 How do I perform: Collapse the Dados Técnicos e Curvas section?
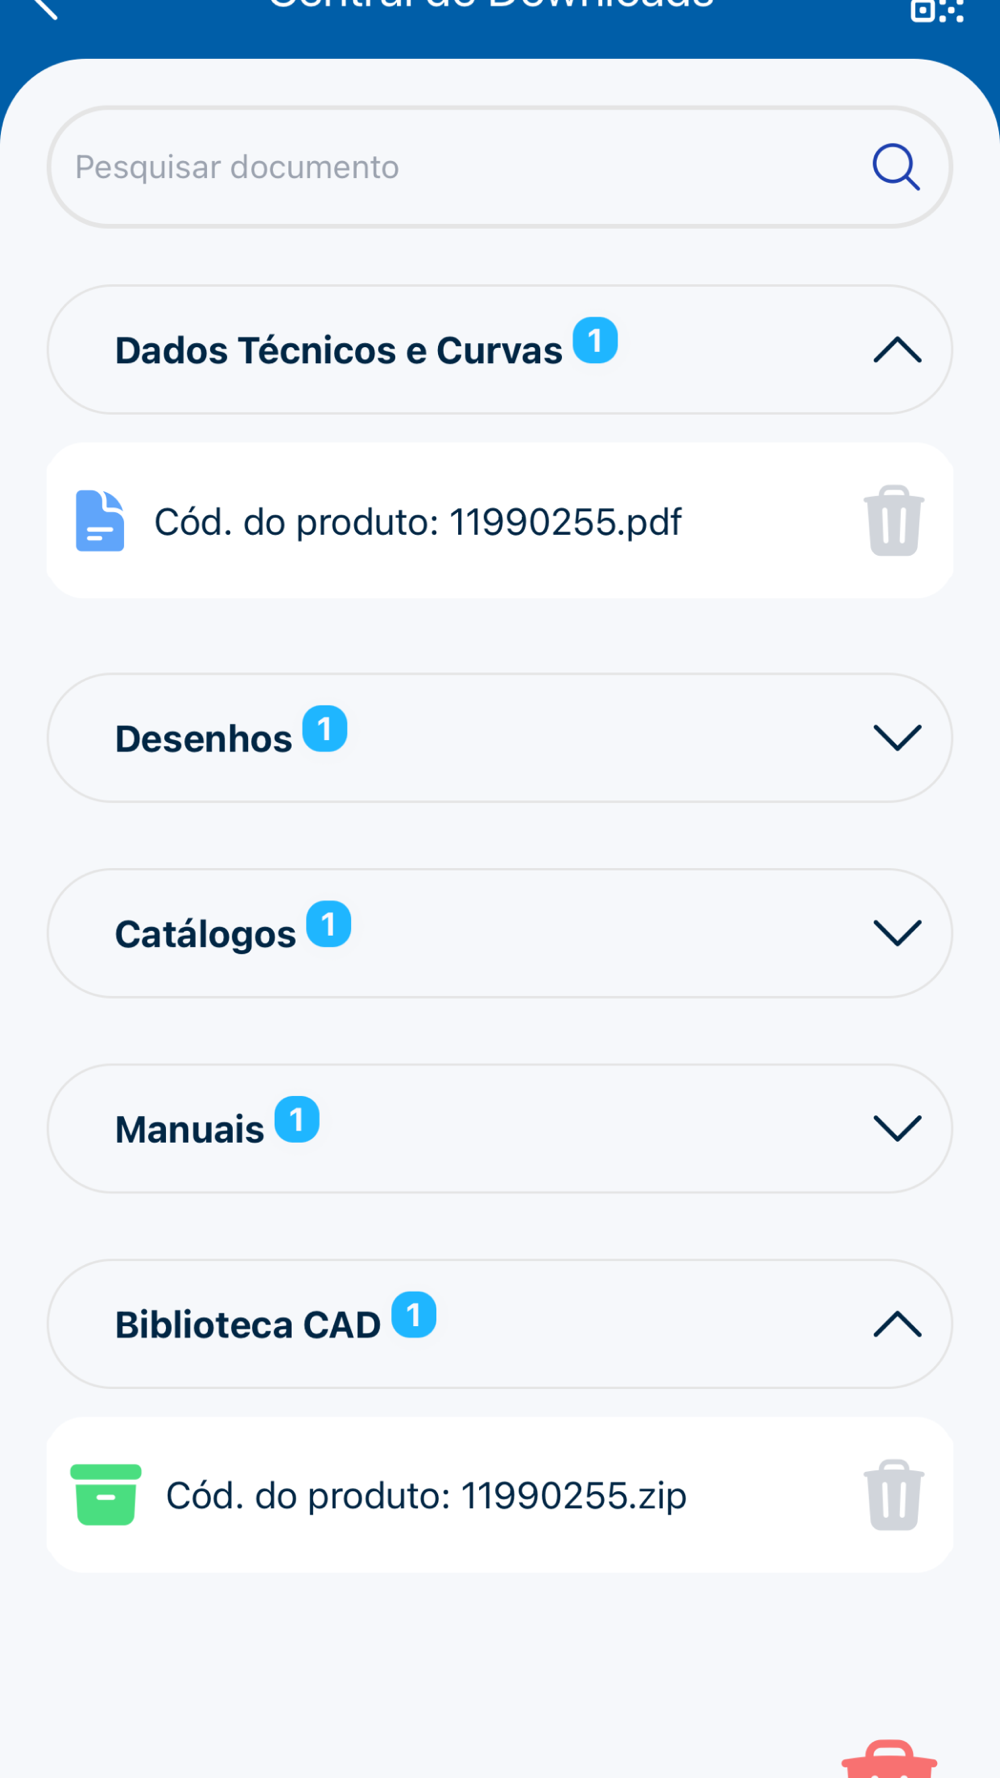point(897,350)
